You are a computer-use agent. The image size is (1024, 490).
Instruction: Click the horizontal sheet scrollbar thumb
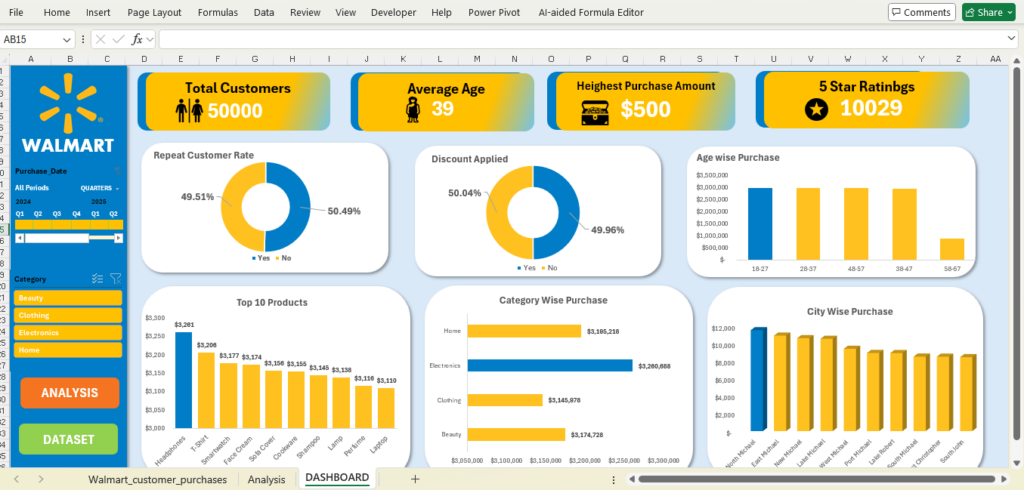(815, 479)
